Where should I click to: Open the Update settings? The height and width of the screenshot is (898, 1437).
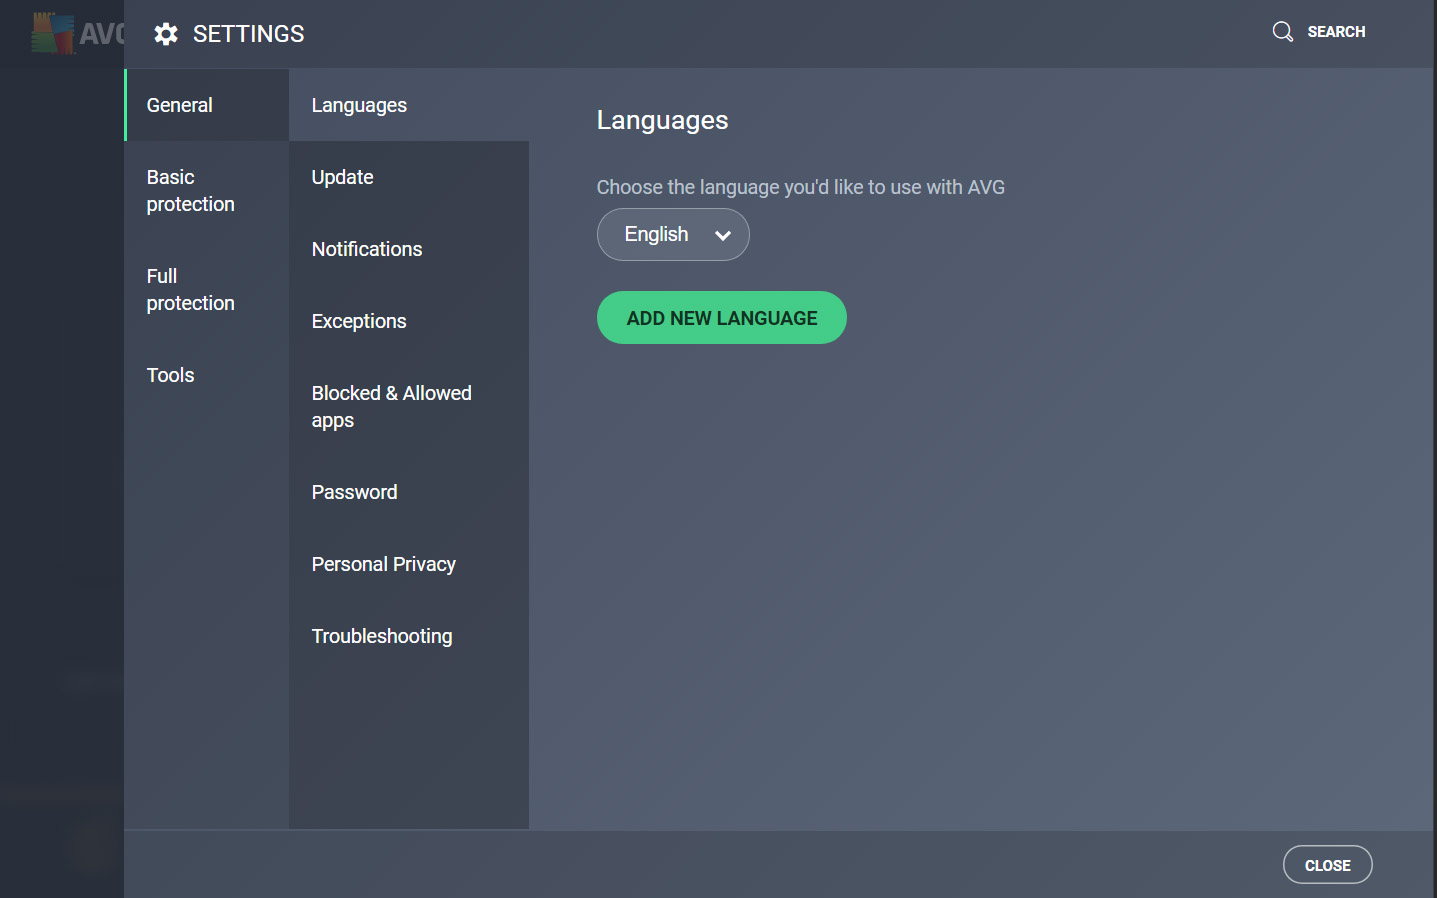(342, 176)
